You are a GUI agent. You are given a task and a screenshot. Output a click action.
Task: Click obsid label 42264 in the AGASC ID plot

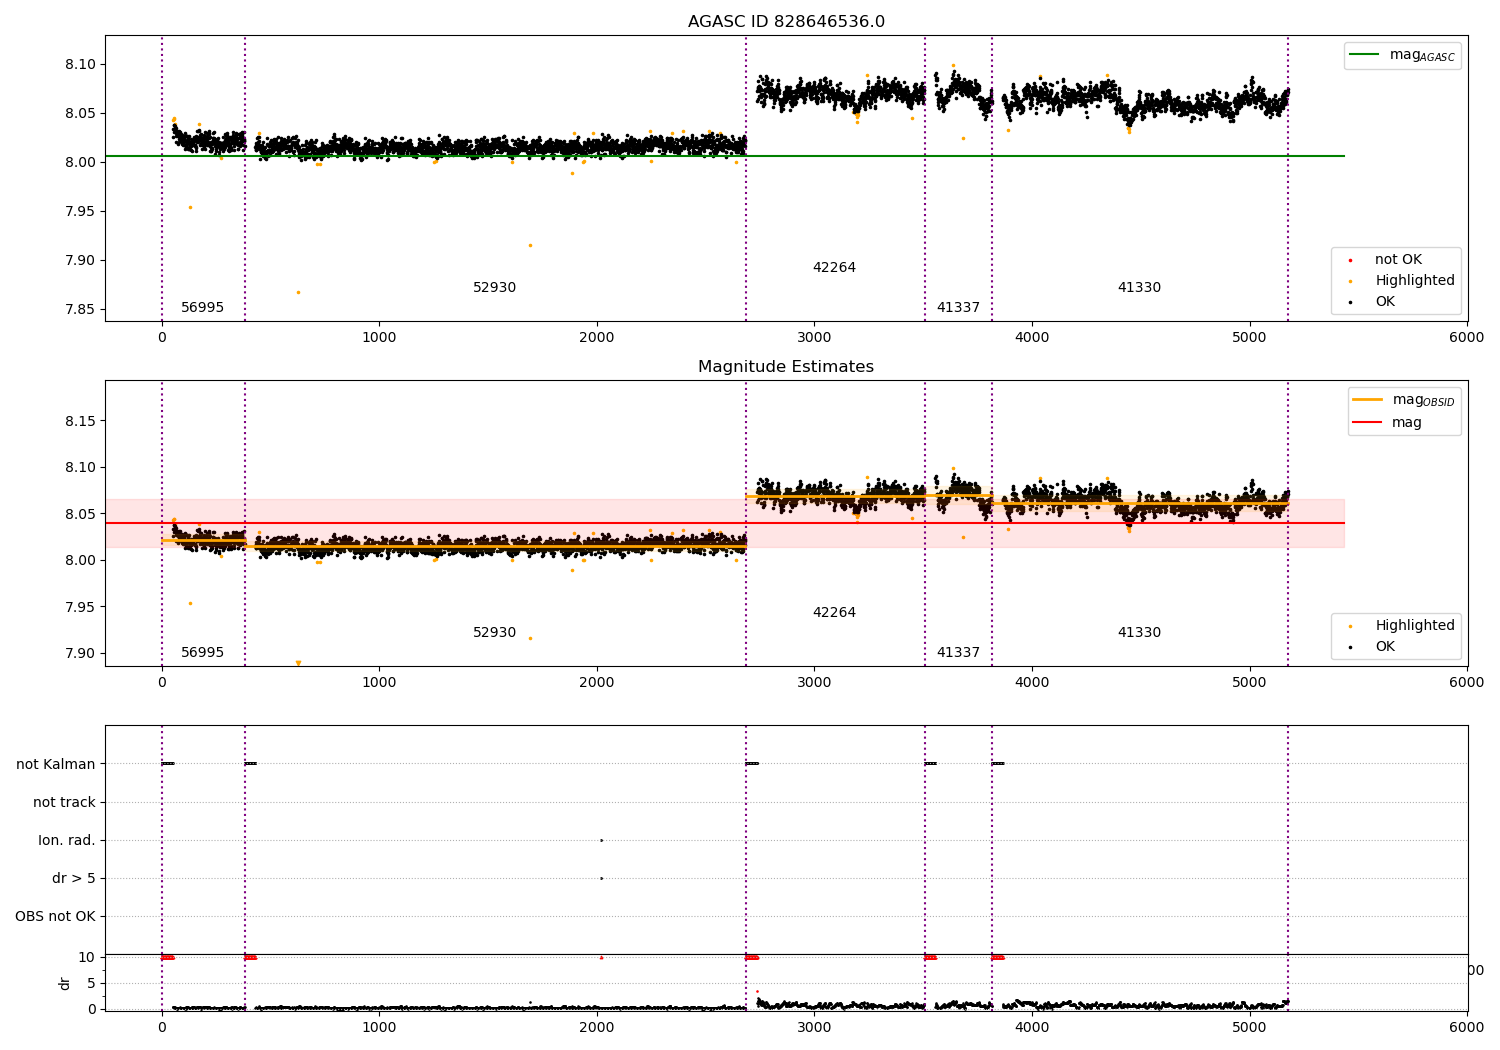[834, 268]
